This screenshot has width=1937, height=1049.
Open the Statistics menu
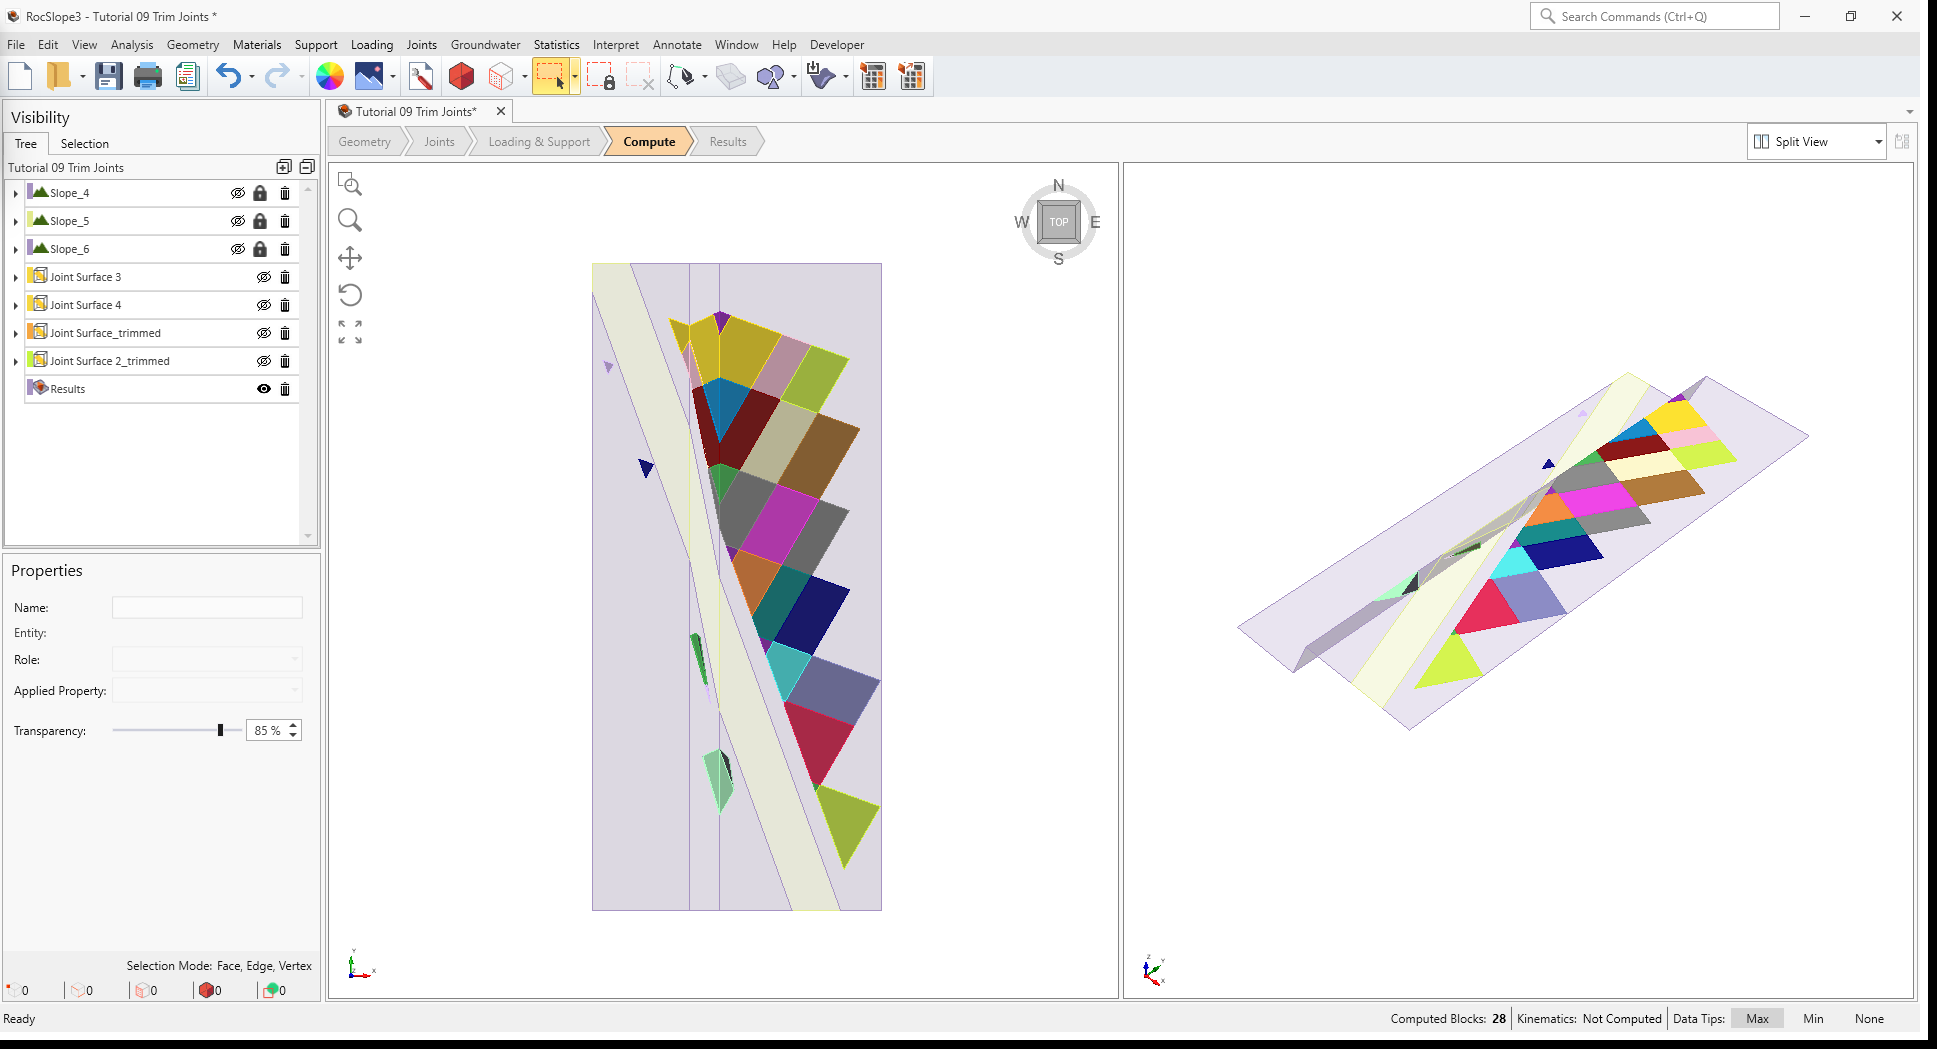point(556,45)
